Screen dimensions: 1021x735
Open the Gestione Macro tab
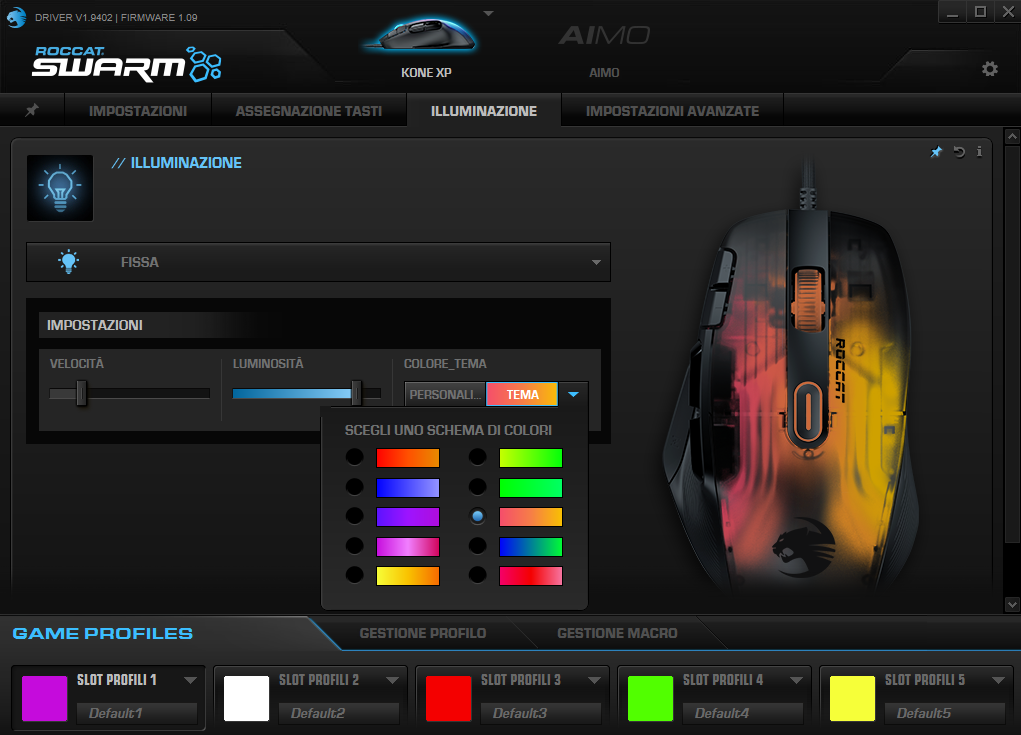pos(617,633)
